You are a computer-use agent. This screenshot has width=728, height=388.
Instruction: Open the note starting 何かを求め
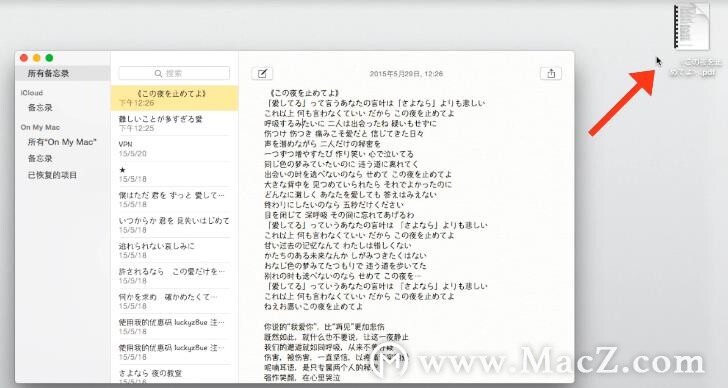174,301
